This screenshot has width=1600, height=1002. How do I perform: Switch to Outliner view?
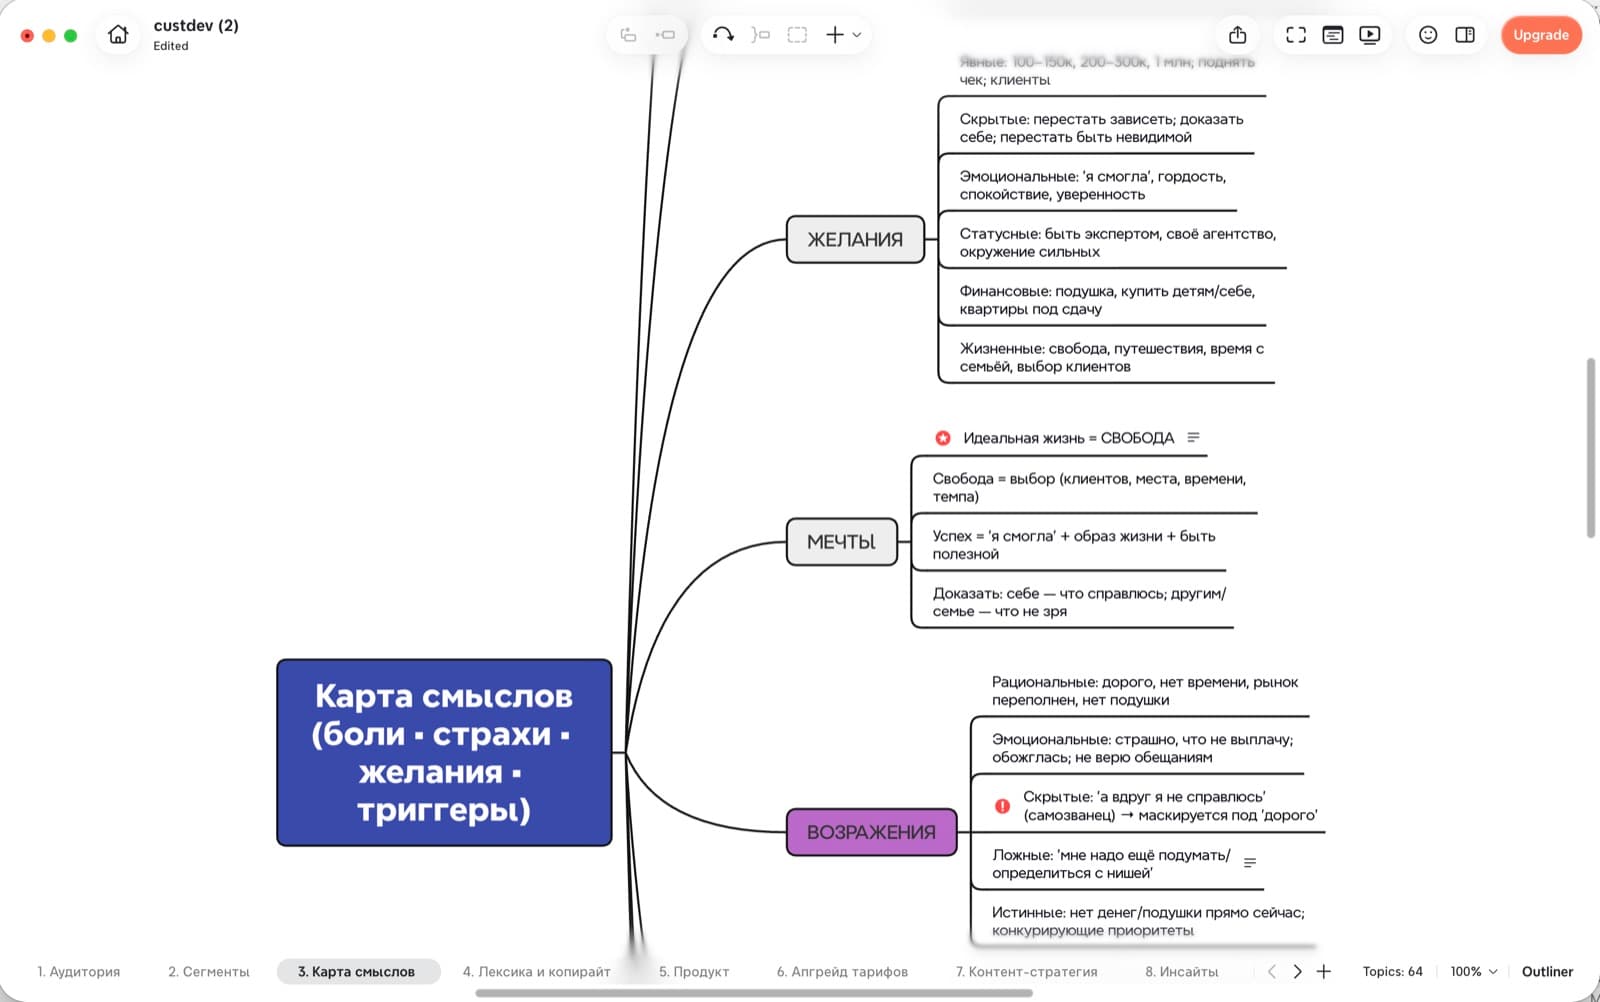point(1547,971)
